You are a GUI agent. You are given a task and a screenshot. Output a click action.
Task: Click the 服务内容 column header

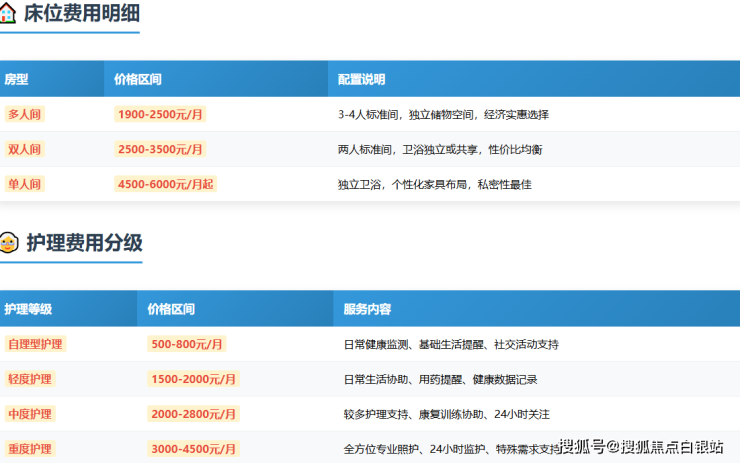point(367,309)
